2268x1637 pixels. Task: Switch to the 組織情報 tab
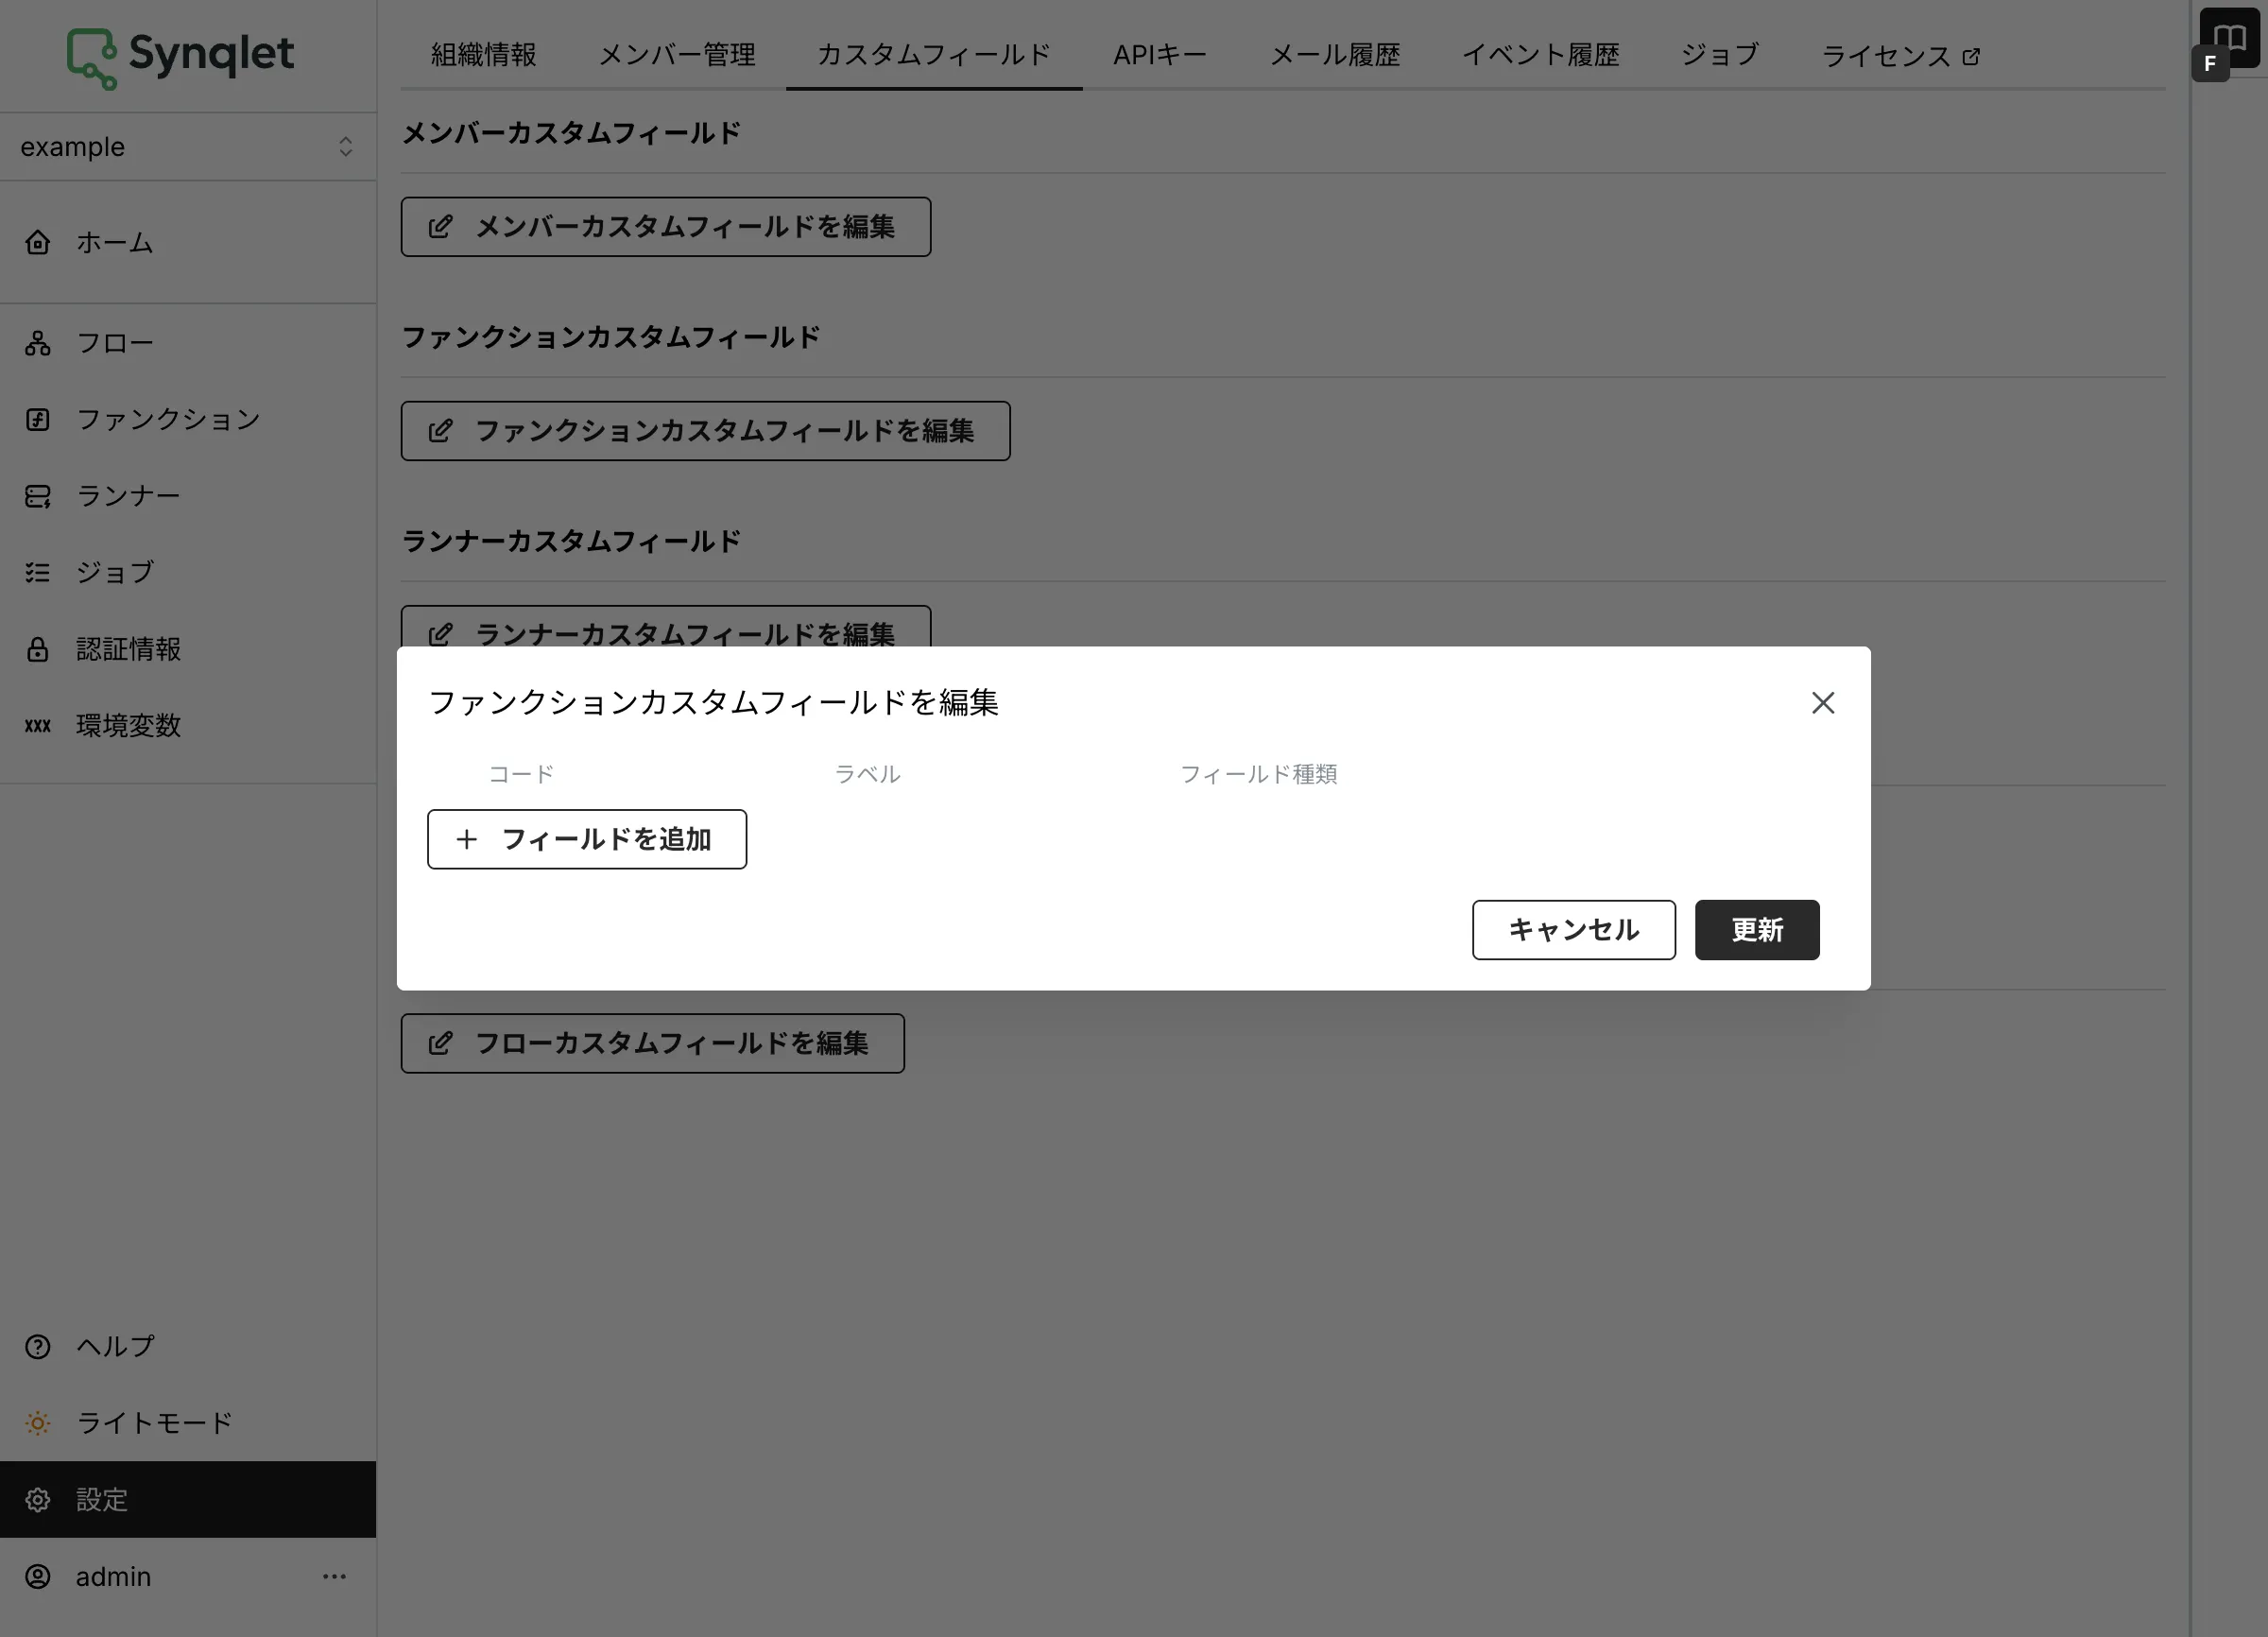pyautogui.click(x=484, y=55)
